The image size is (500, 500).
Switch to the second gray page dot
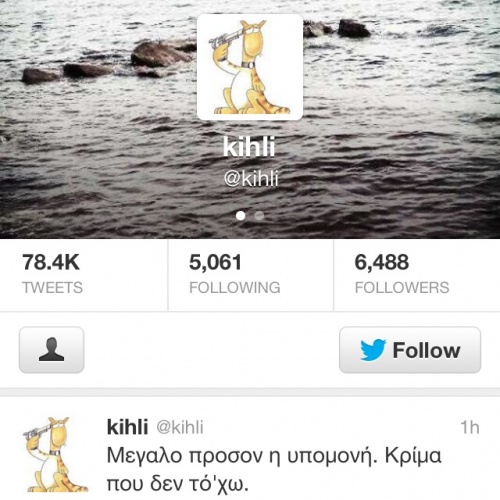(x=259, y=216)
